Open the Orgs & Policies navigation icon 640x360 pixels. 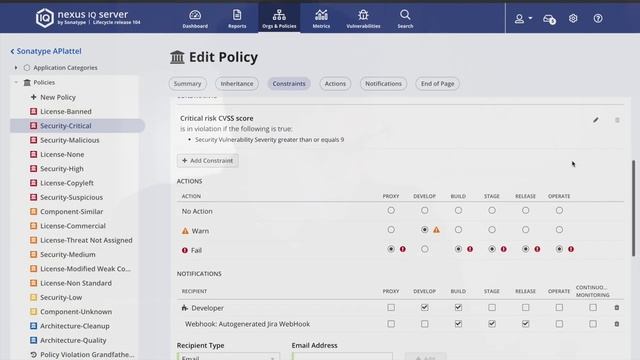pos(279,19)
